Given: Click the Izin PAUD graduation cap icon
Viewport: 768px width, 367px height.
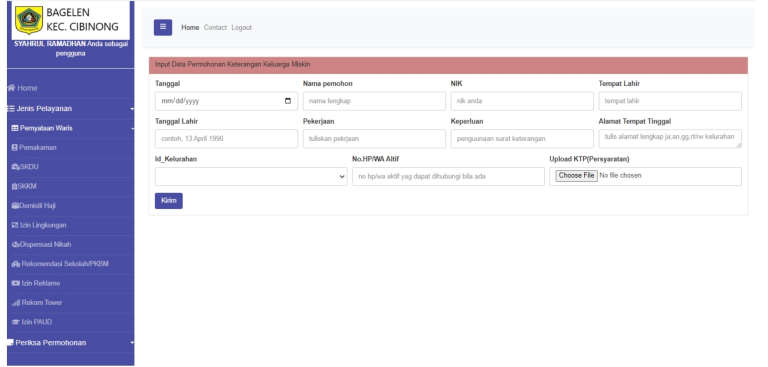Looking at the screenshot, I should 16,322.
